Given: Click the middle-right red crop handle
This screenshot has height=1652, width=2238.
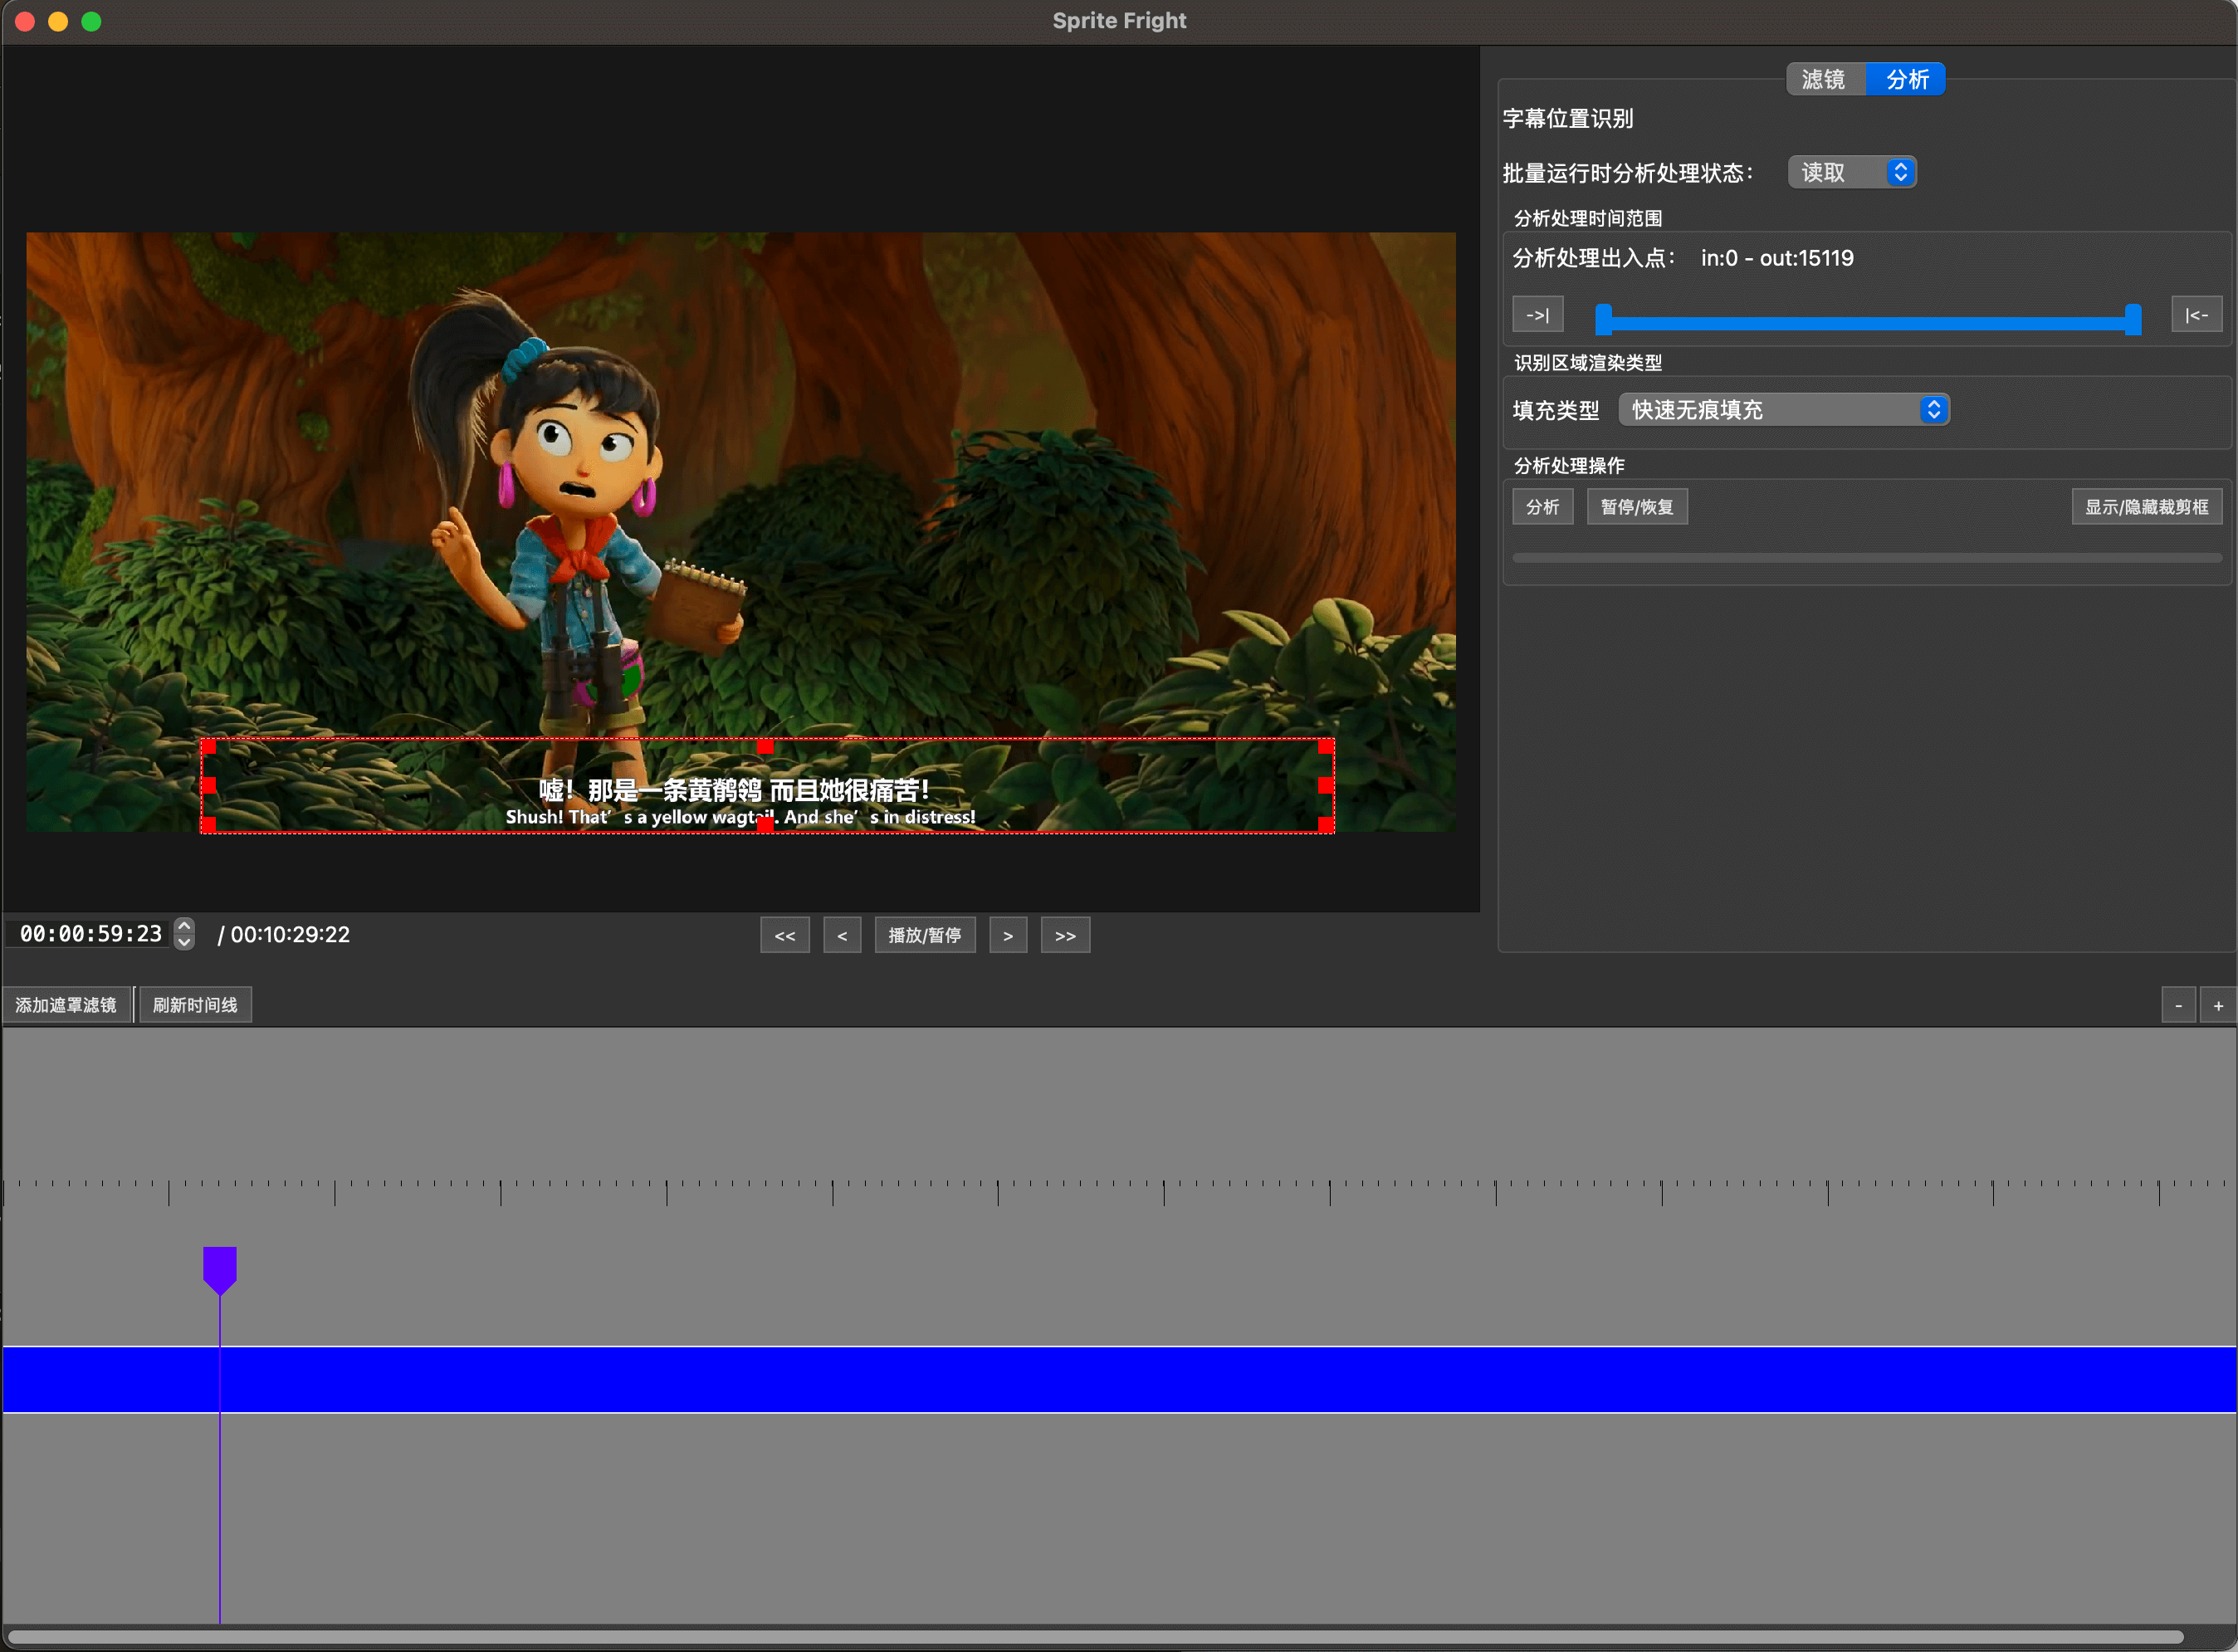Looking at the screenshot, I should tap(1325, 785).
